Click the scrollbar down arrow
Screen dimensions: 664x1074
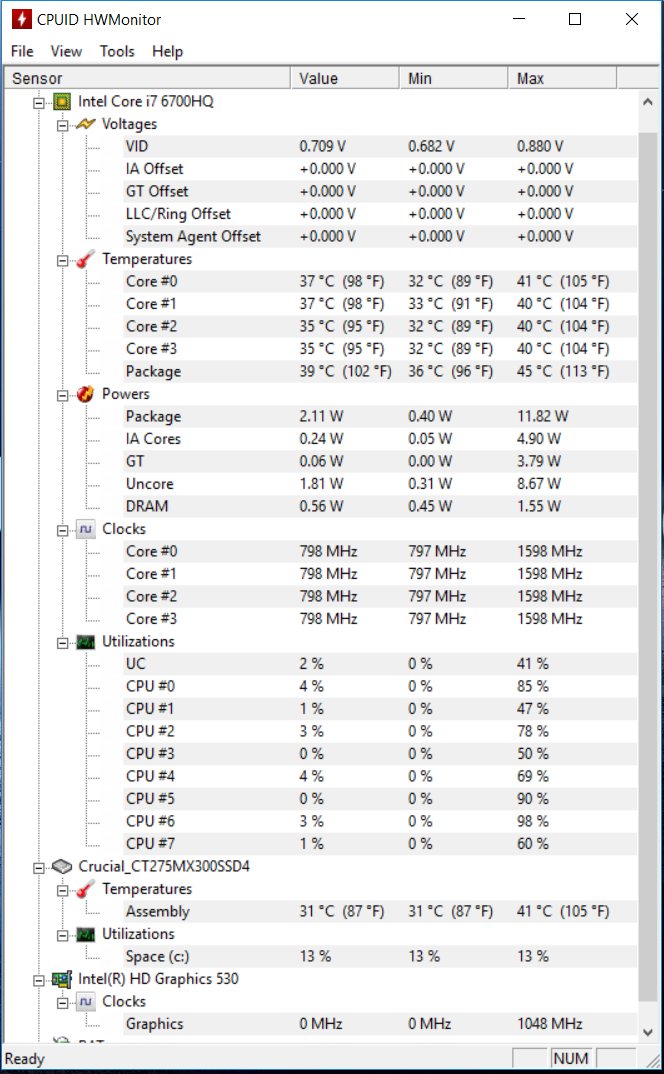click(648, 1032)
